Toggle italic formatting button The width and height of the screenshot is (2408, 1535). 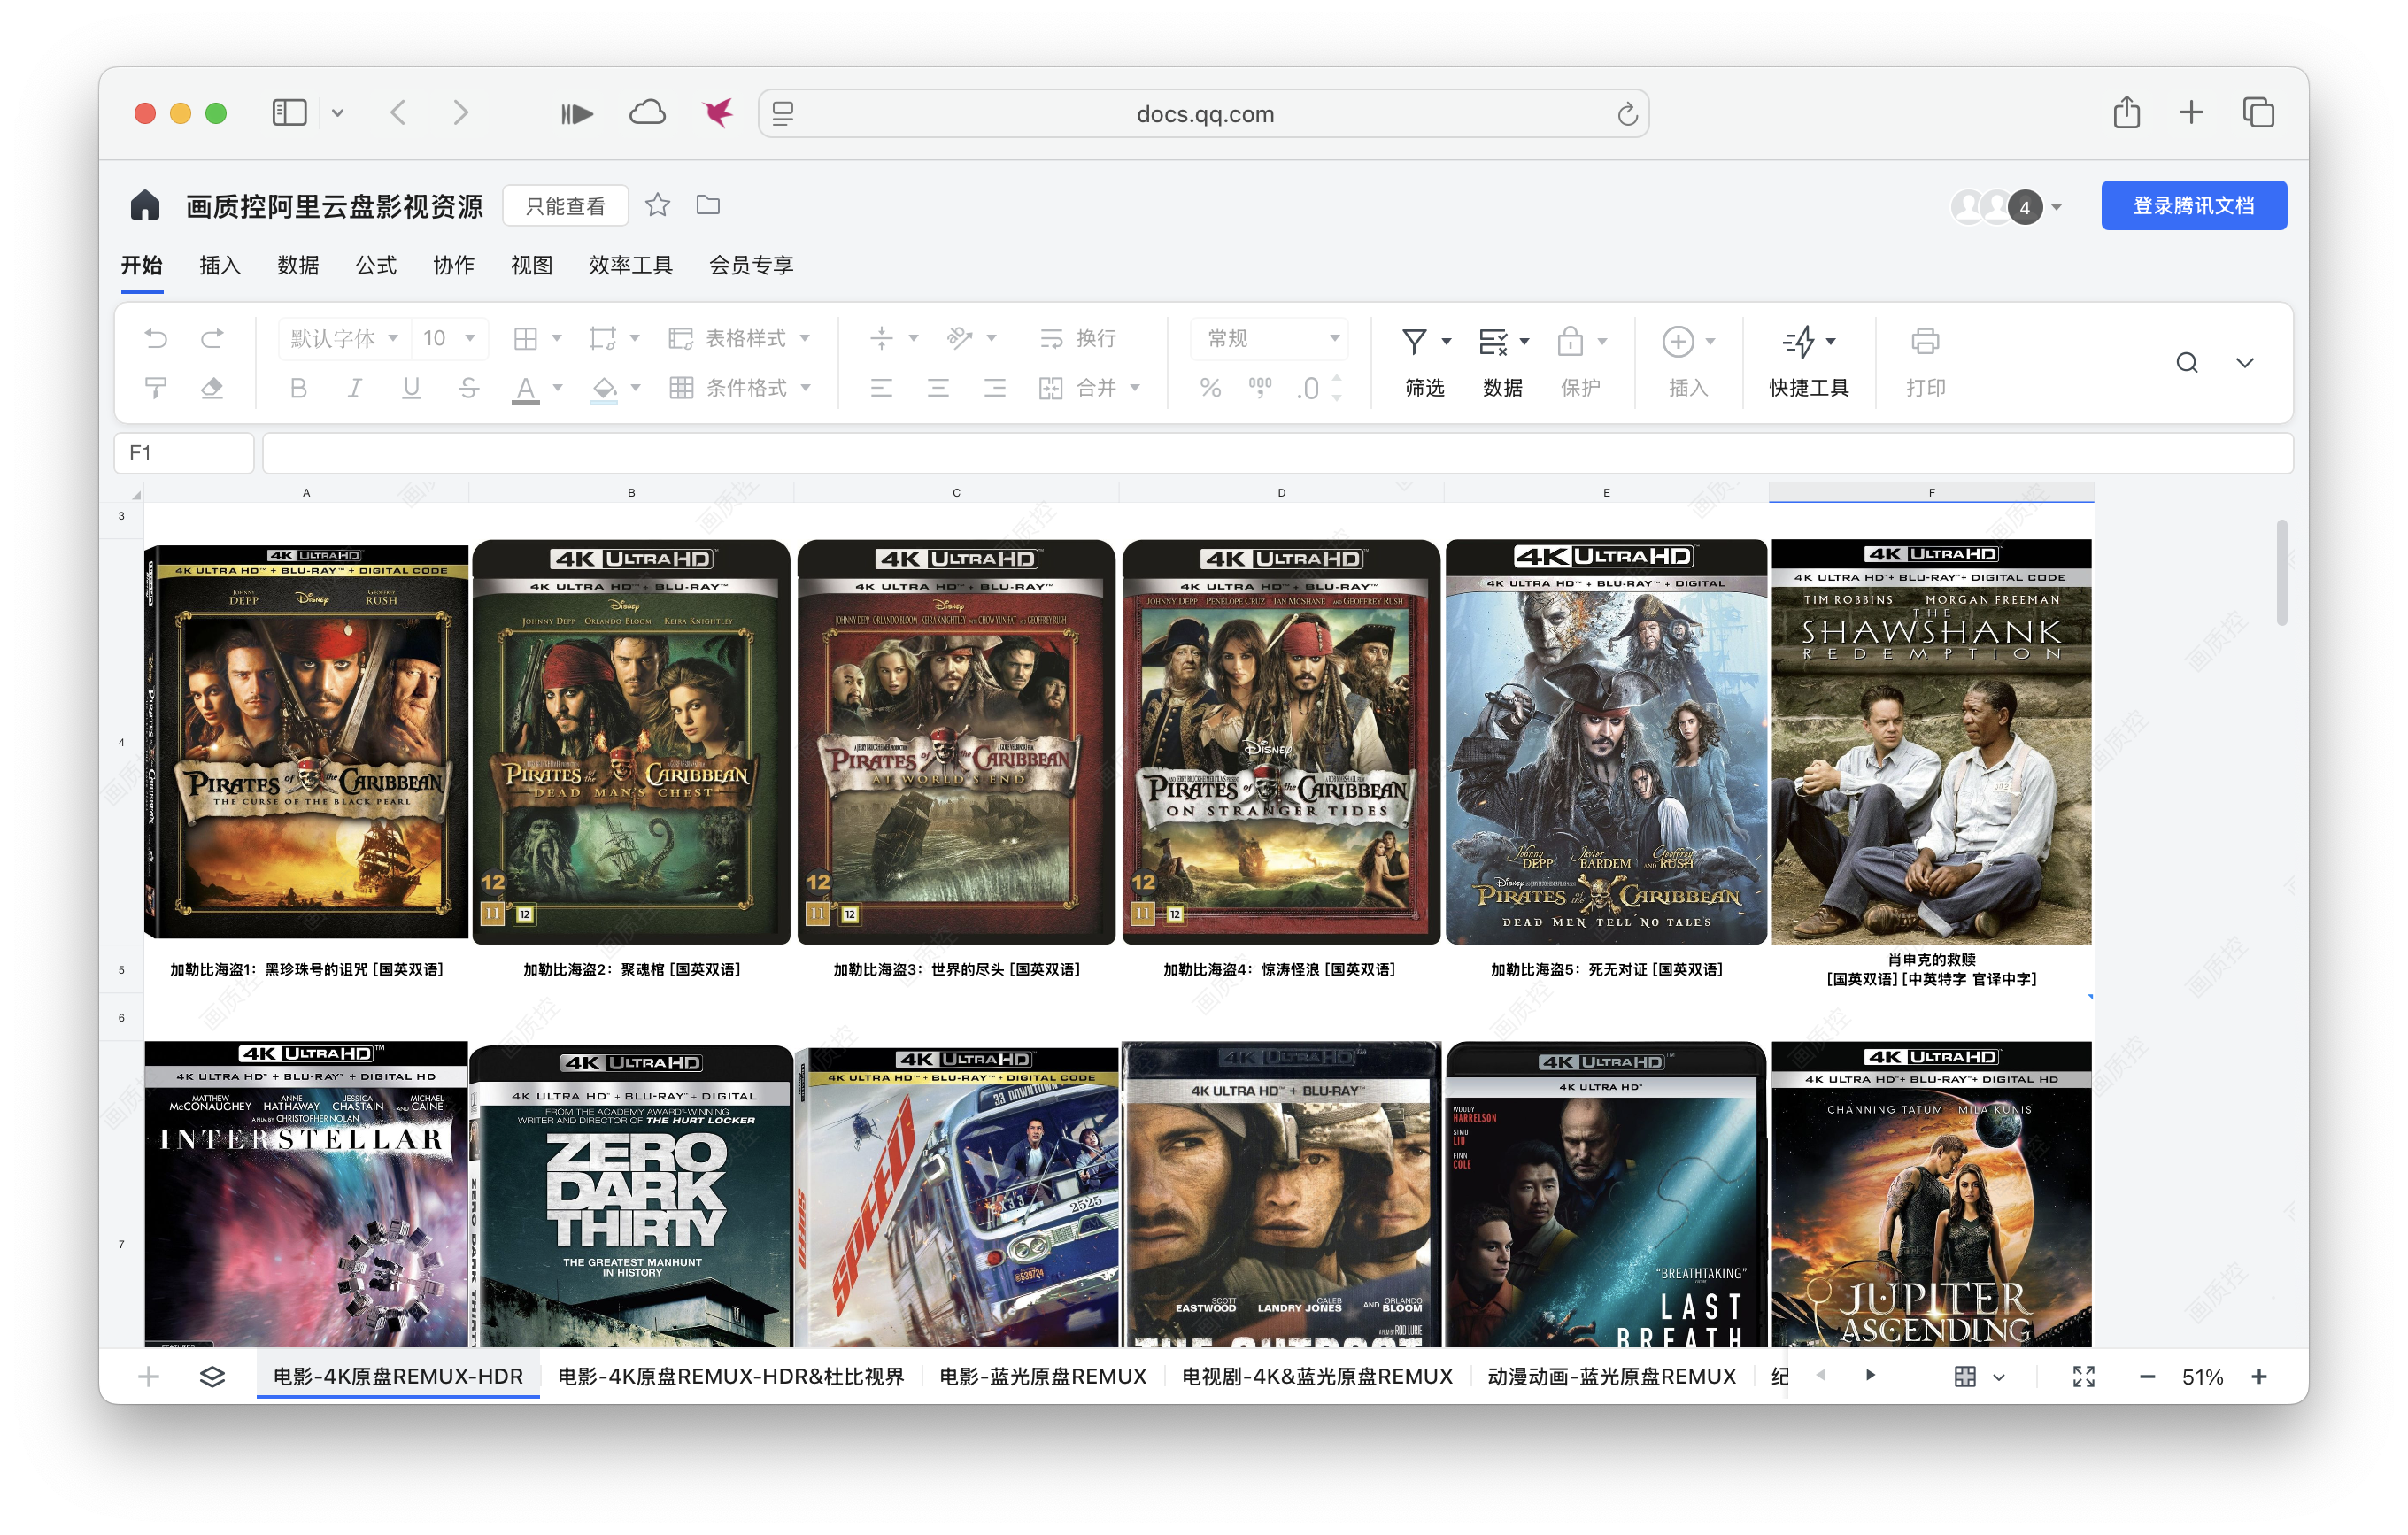point(354,388)
